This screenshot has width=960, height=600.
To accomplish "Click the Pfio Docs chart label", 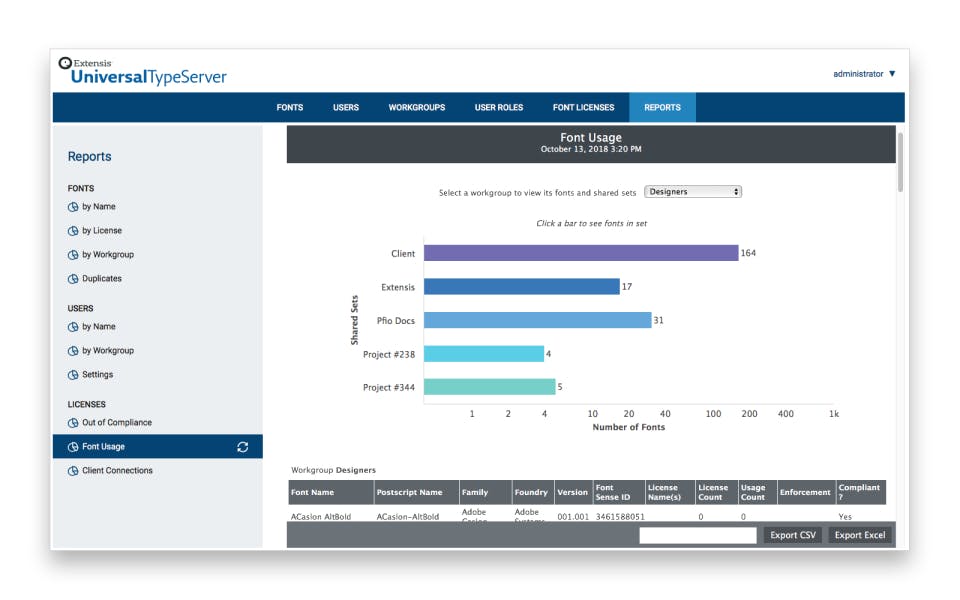I will point(396,320).
